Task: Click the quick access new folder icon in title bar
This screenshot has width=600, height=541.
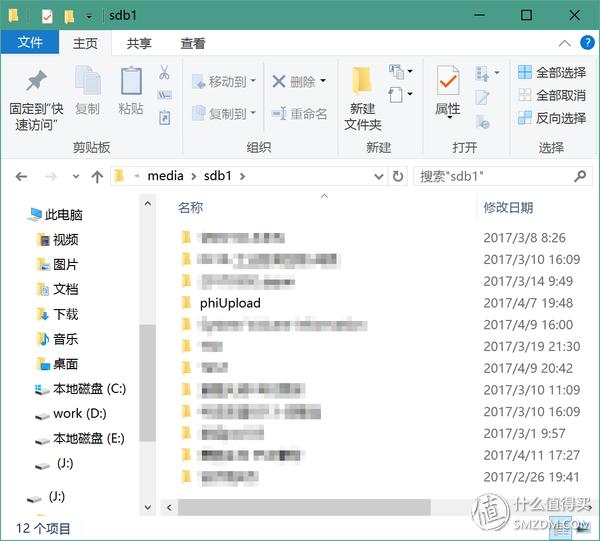Action: 69,16
